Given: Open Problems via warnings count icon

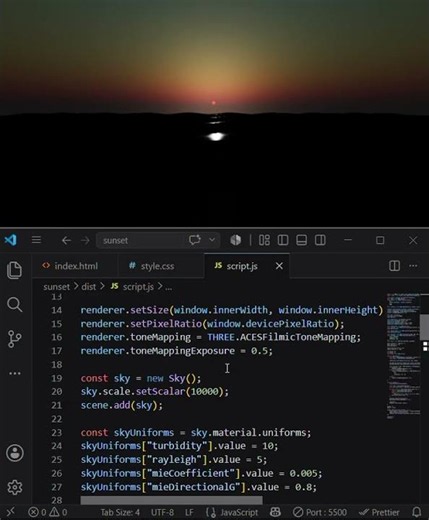Looking at the screenshot, I should pyautogui.click(x=58, y=512).
